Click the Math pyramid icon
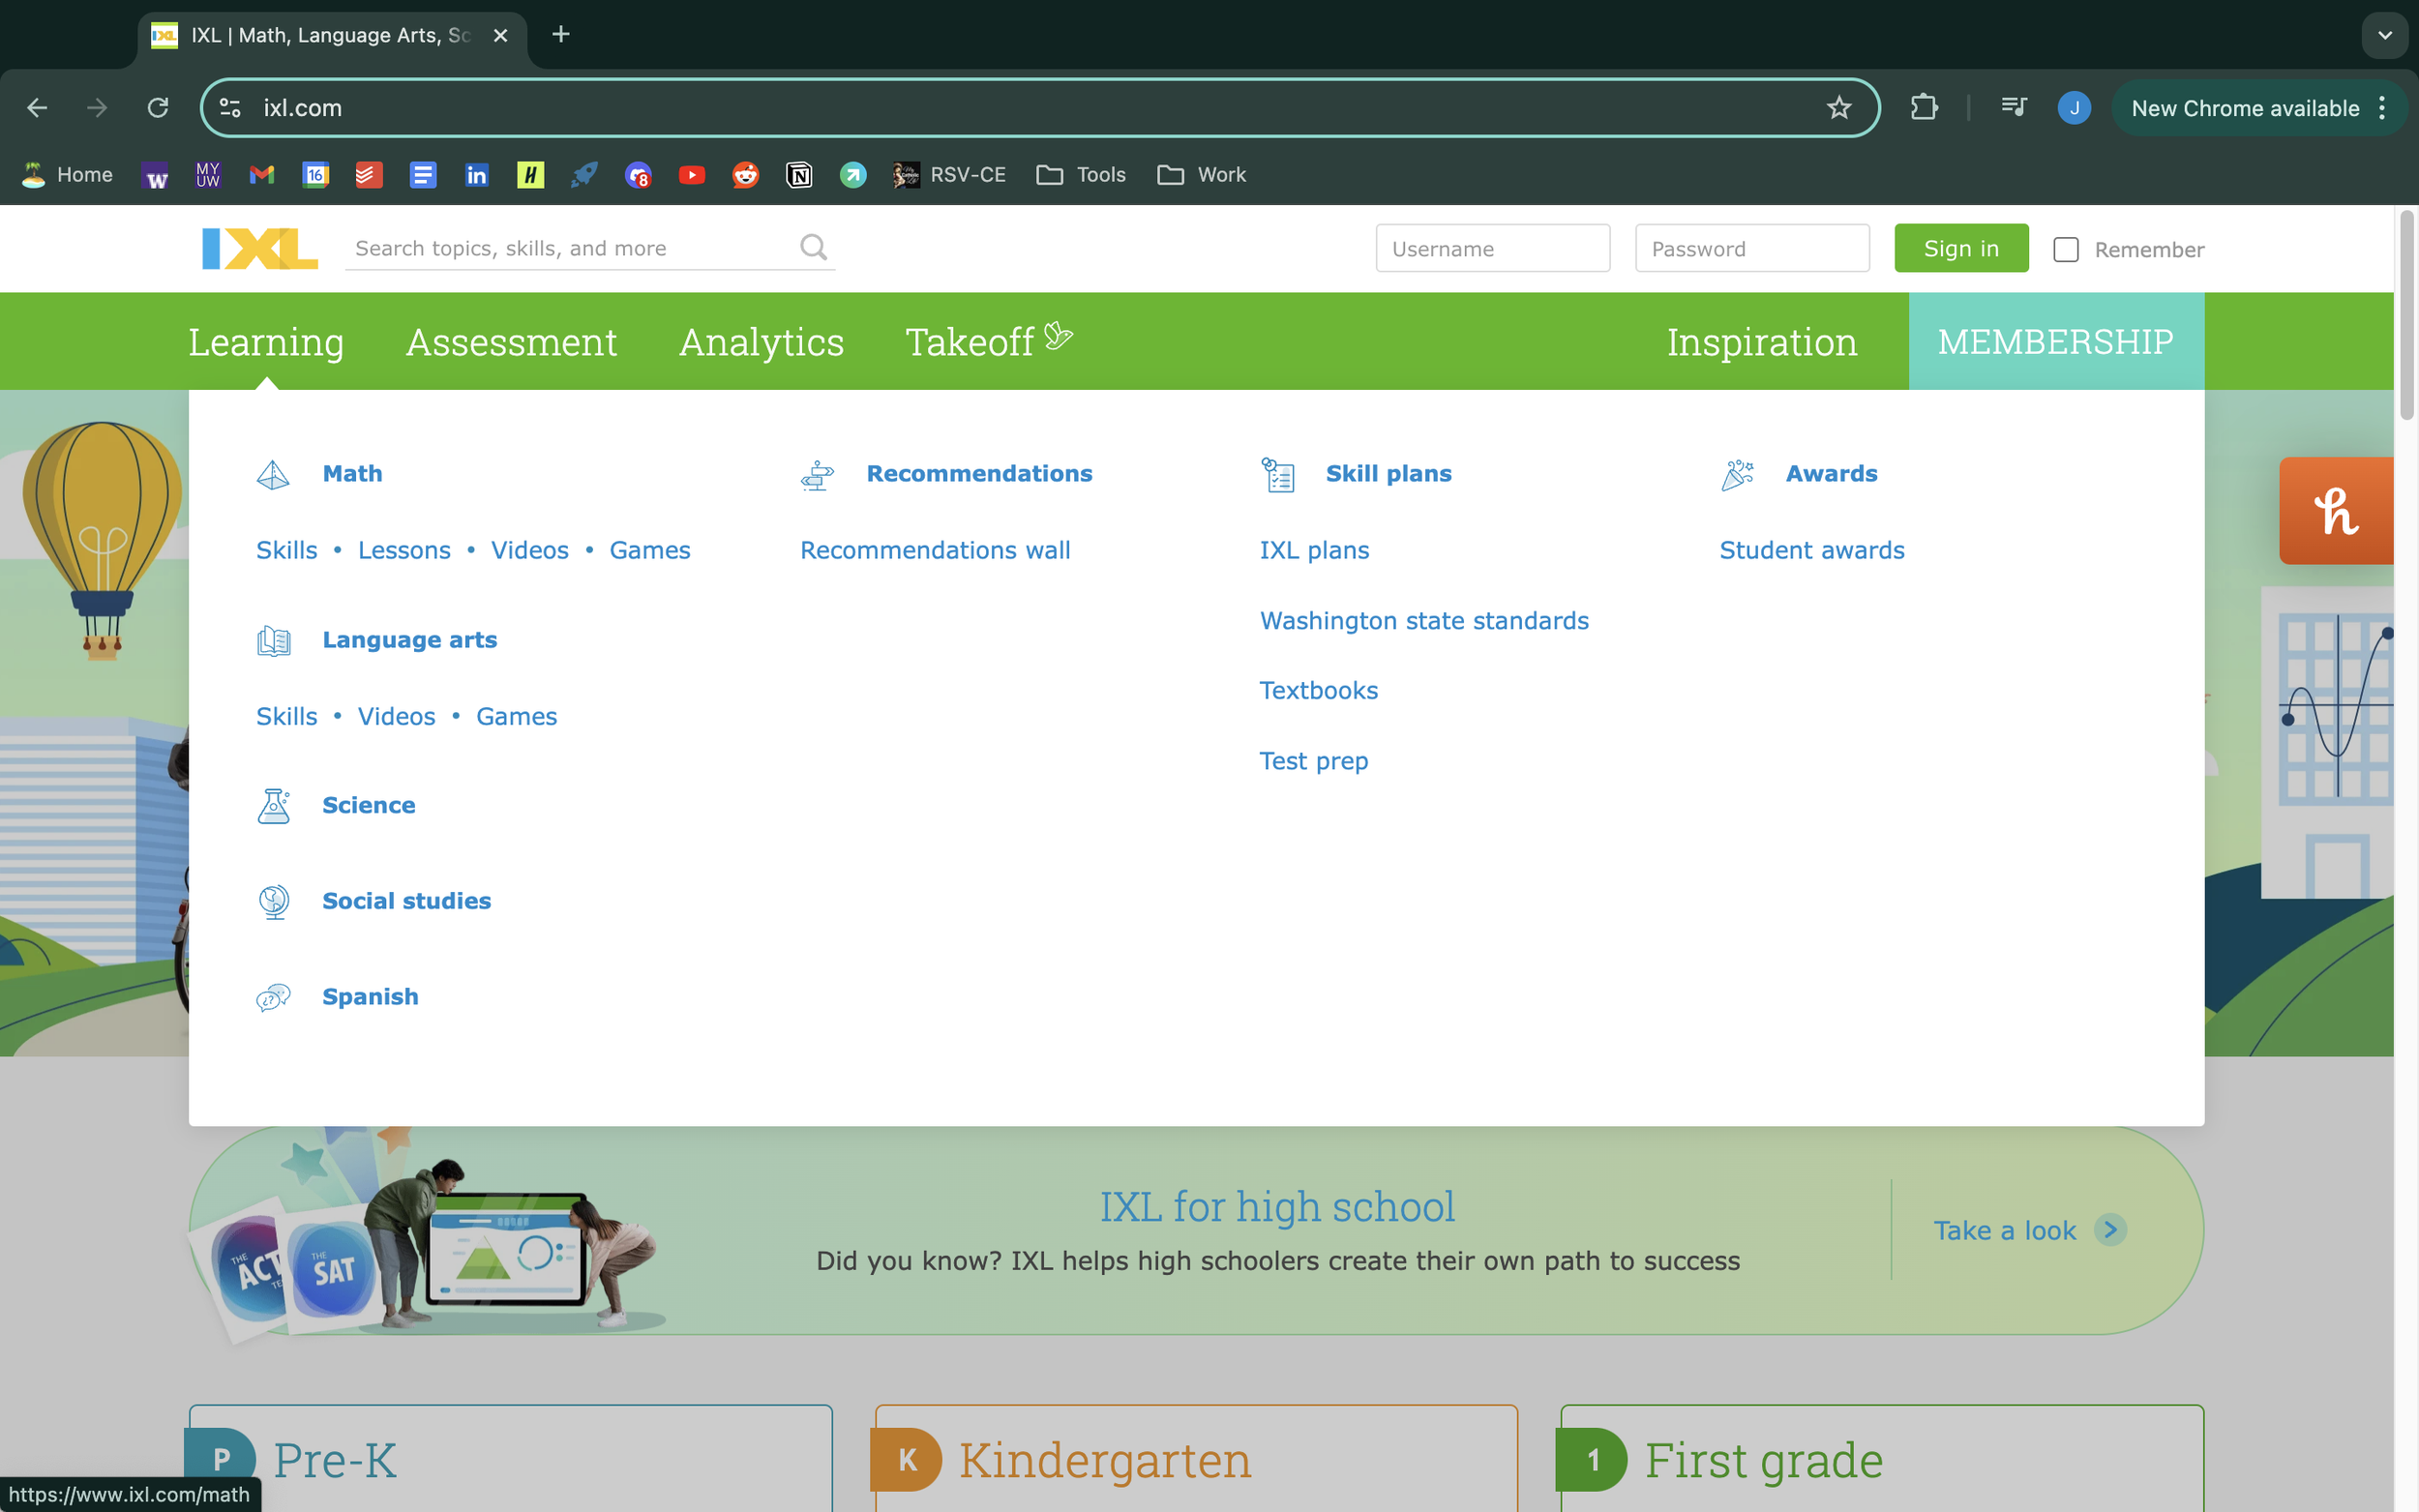Image resolution: width=2419 pixels, height=1512 pixels. (273, 474)
